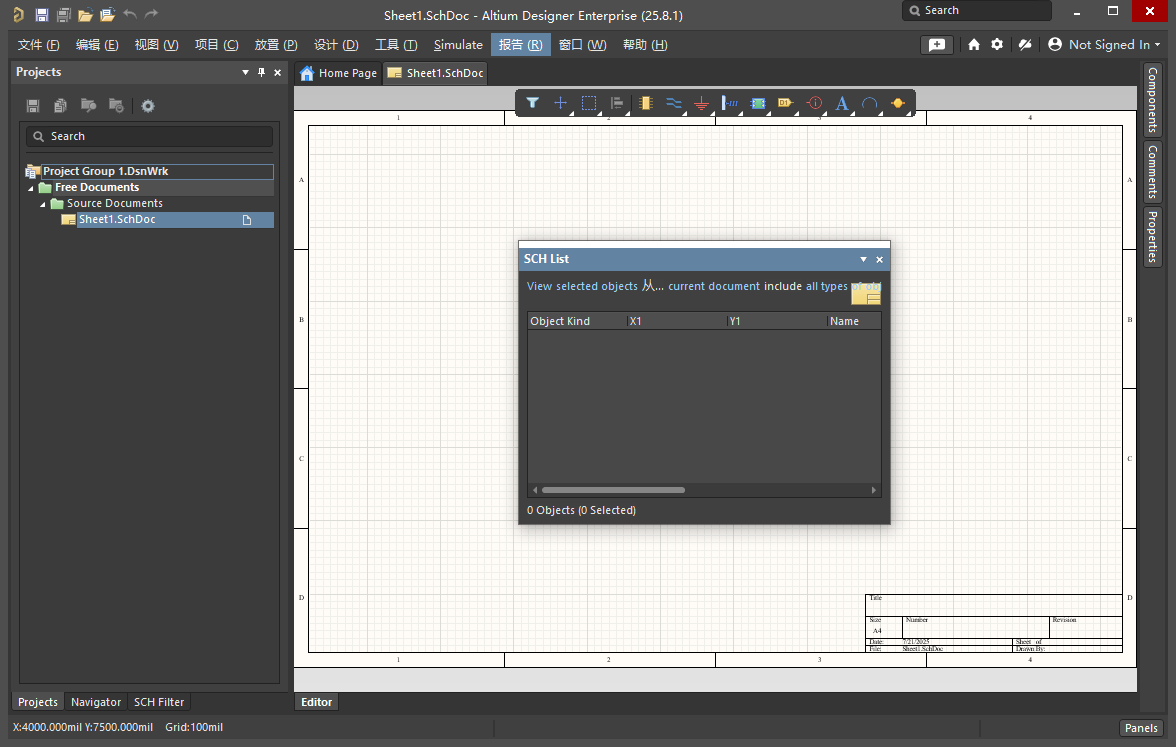Pin the Projects panel
The height and width of the screenshot is (747, 1176).
pyautogui.click(x=262, y=72)
